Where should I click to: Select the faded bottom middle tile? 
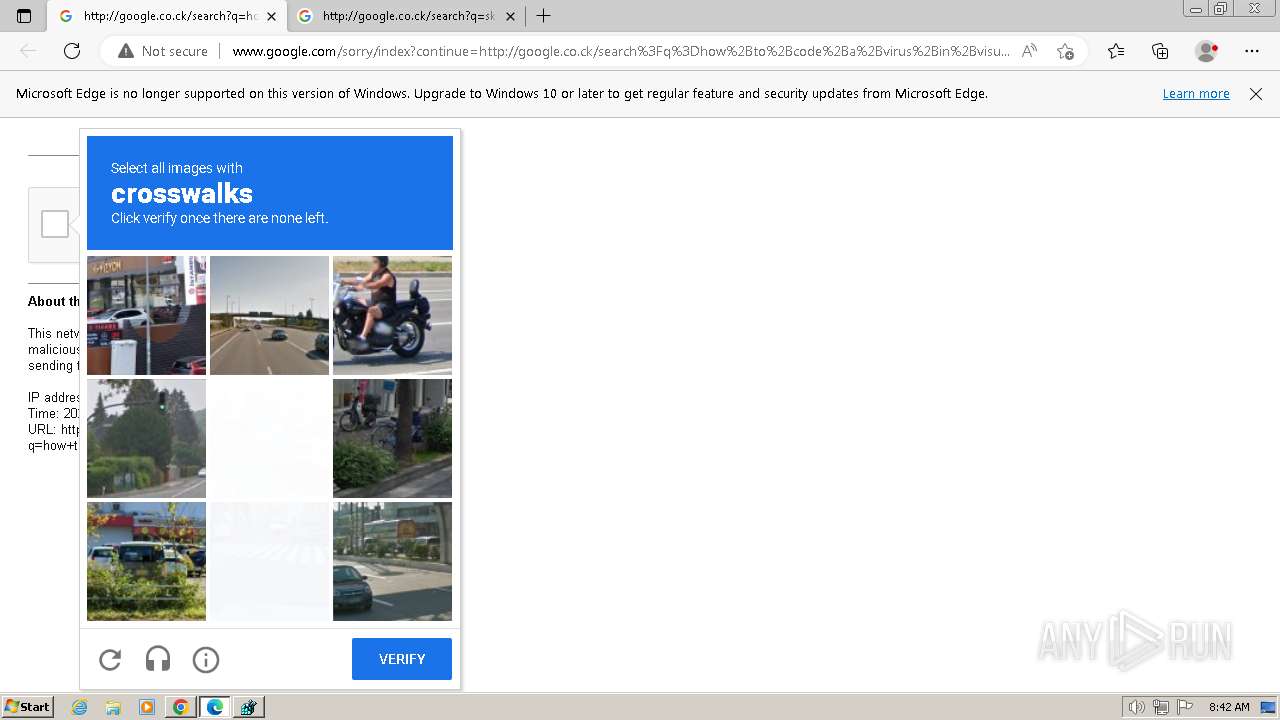[269, 561]
